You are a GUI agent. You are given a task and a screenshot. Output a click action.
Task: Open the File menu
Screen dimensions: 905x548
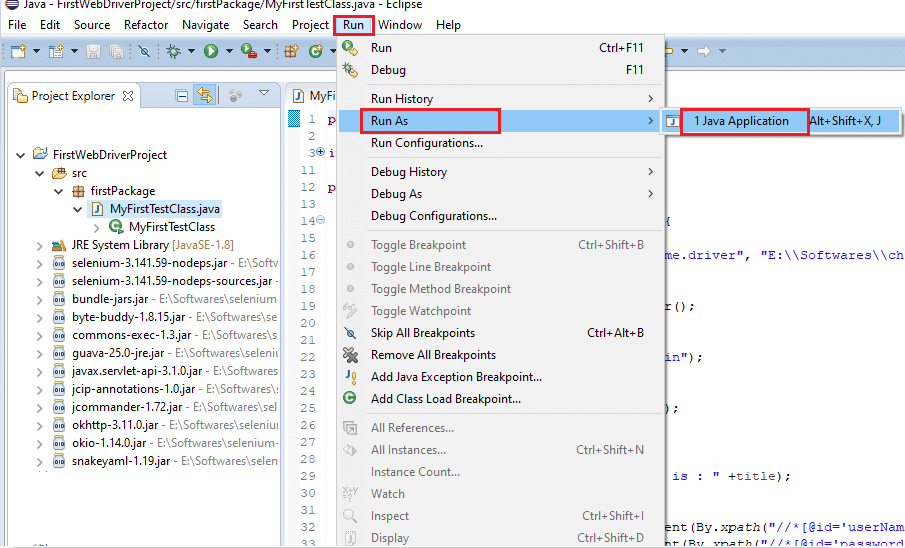point(17,25)
